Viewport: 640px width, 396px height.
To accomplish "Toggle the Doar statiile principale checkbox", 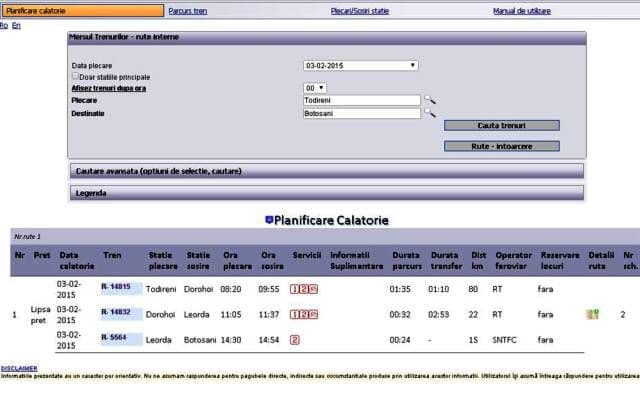I will pos(75,76).
